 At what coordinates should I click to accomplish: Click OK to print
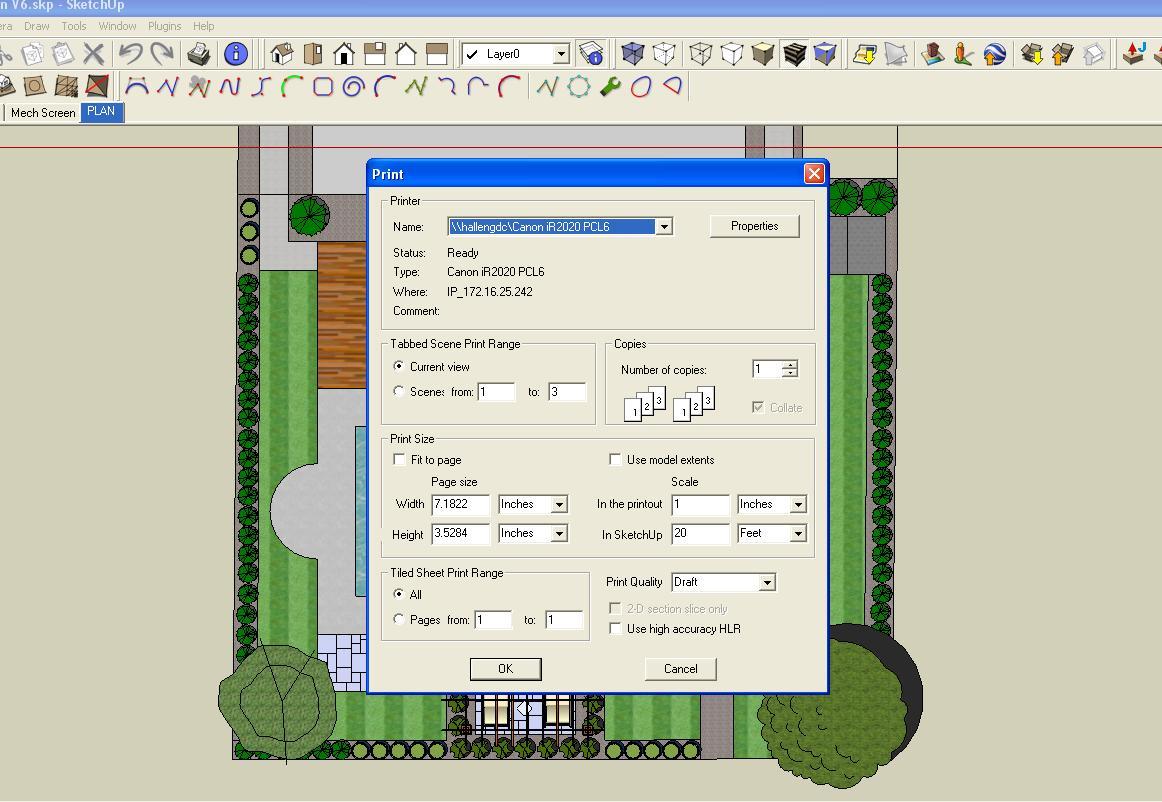click(x=505, y=669)
